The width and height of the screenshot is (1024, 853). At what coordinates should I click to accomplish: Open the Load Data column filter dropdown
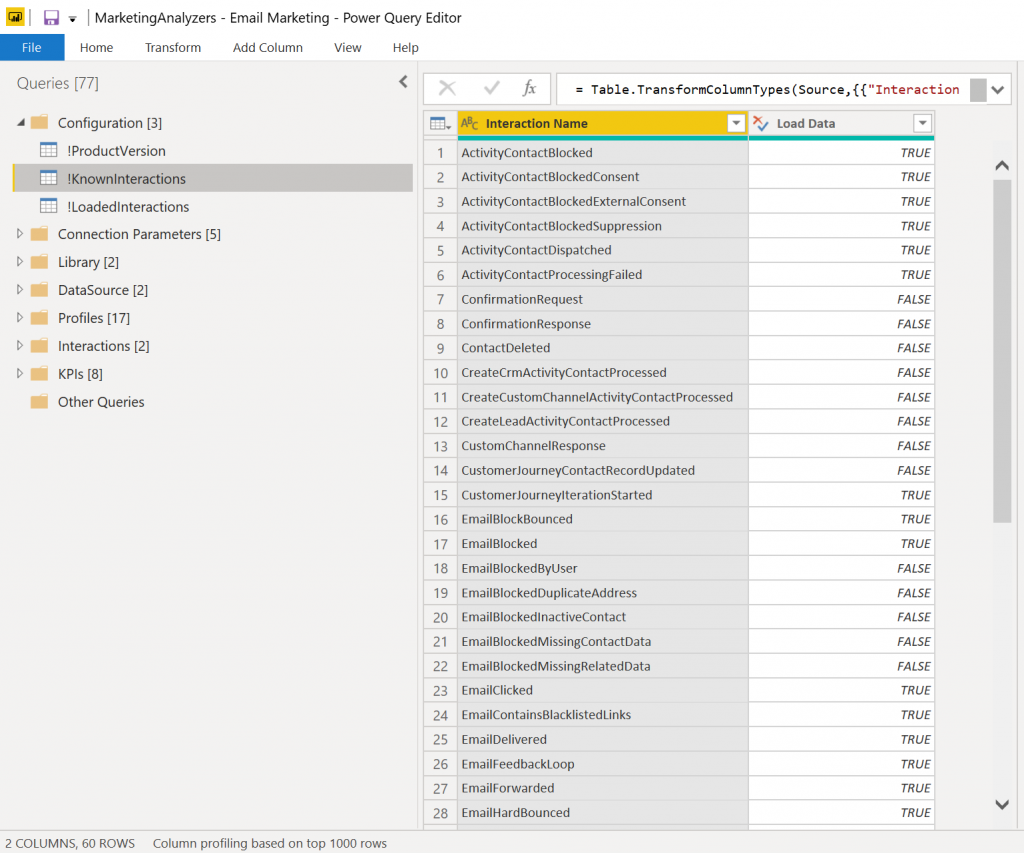point(922,123)
